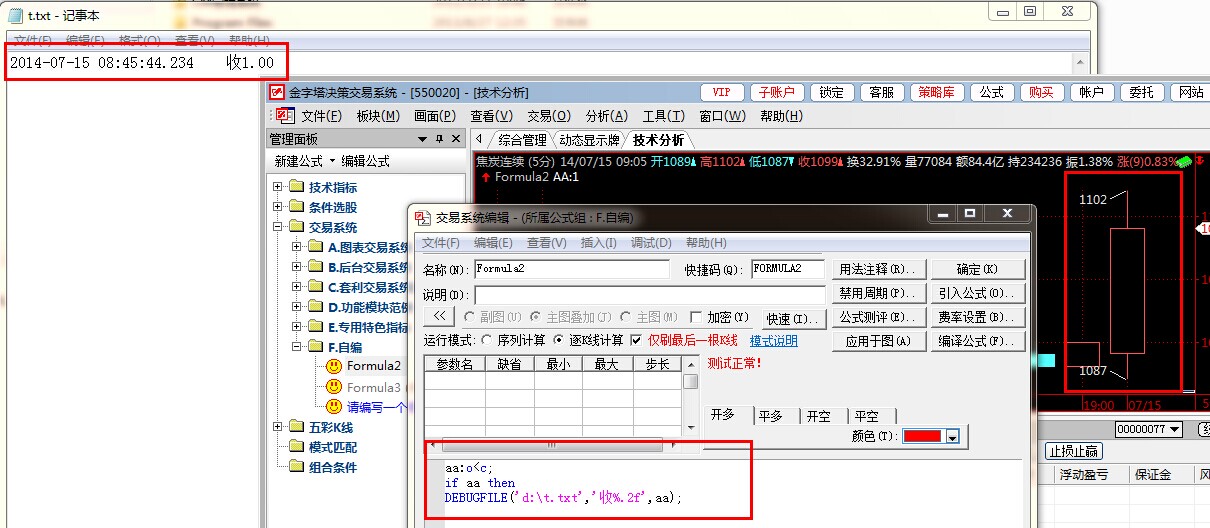The image size is (1210, 528).
Task: Expand the 五彩K线 tree node
Action: pos(277,427)
